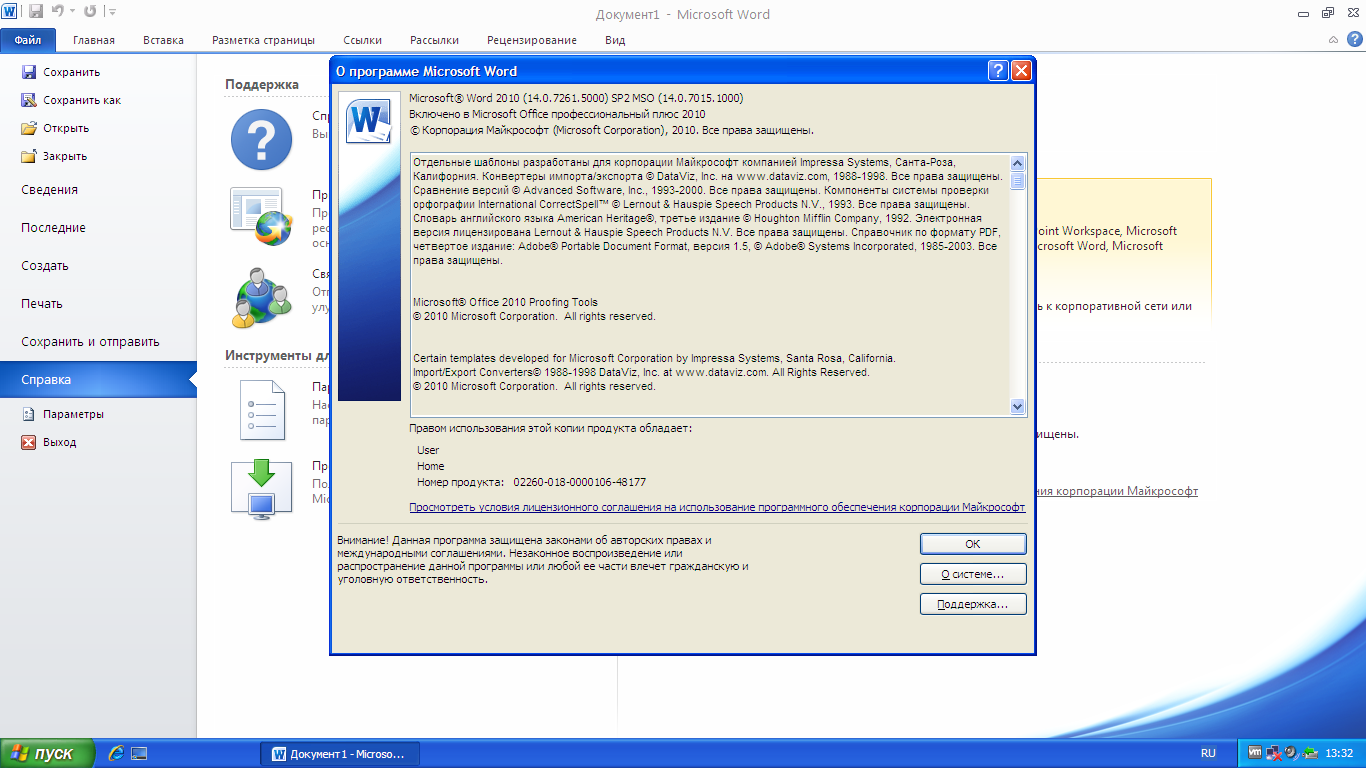Viewport: 1366px width, 768px height.
Task: Switch to the Ссылки ribbon tab
Action: 362,40
